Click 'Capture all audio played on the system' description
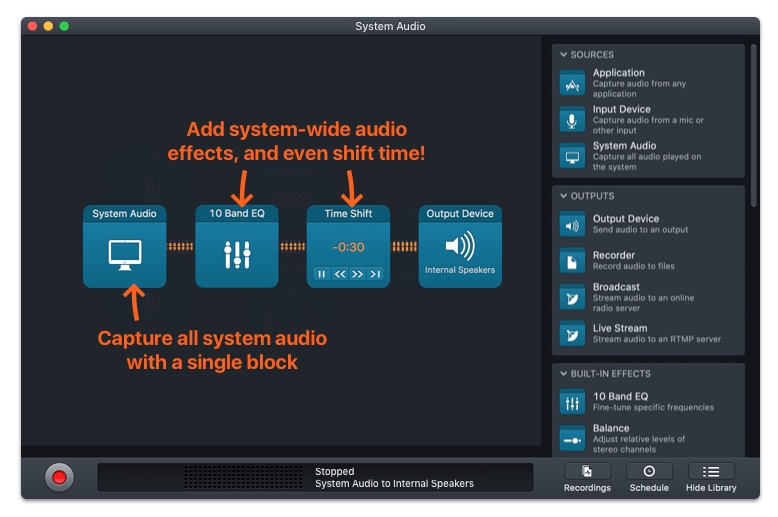The image size is (778, 517). pos(647,162)
